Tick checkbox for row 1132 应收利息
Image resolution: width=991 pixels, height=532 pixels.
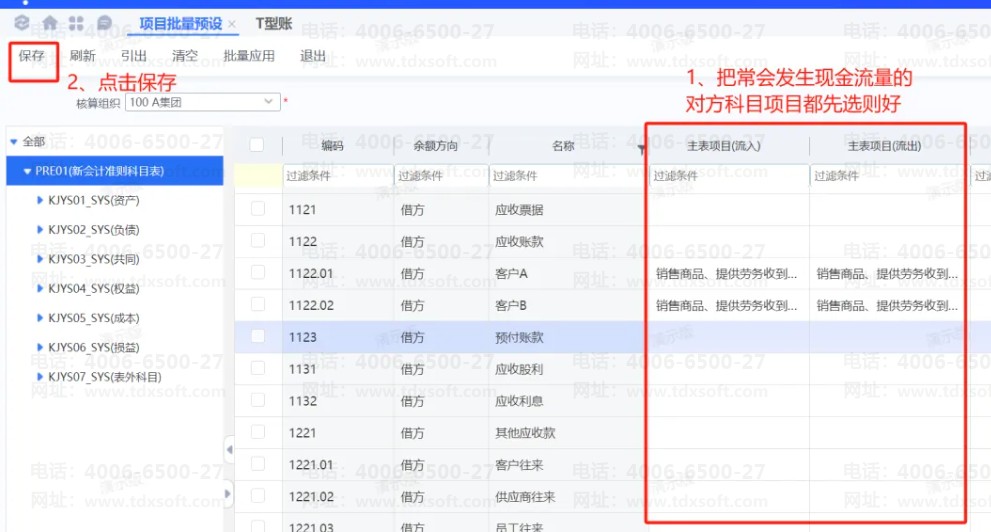258,400
